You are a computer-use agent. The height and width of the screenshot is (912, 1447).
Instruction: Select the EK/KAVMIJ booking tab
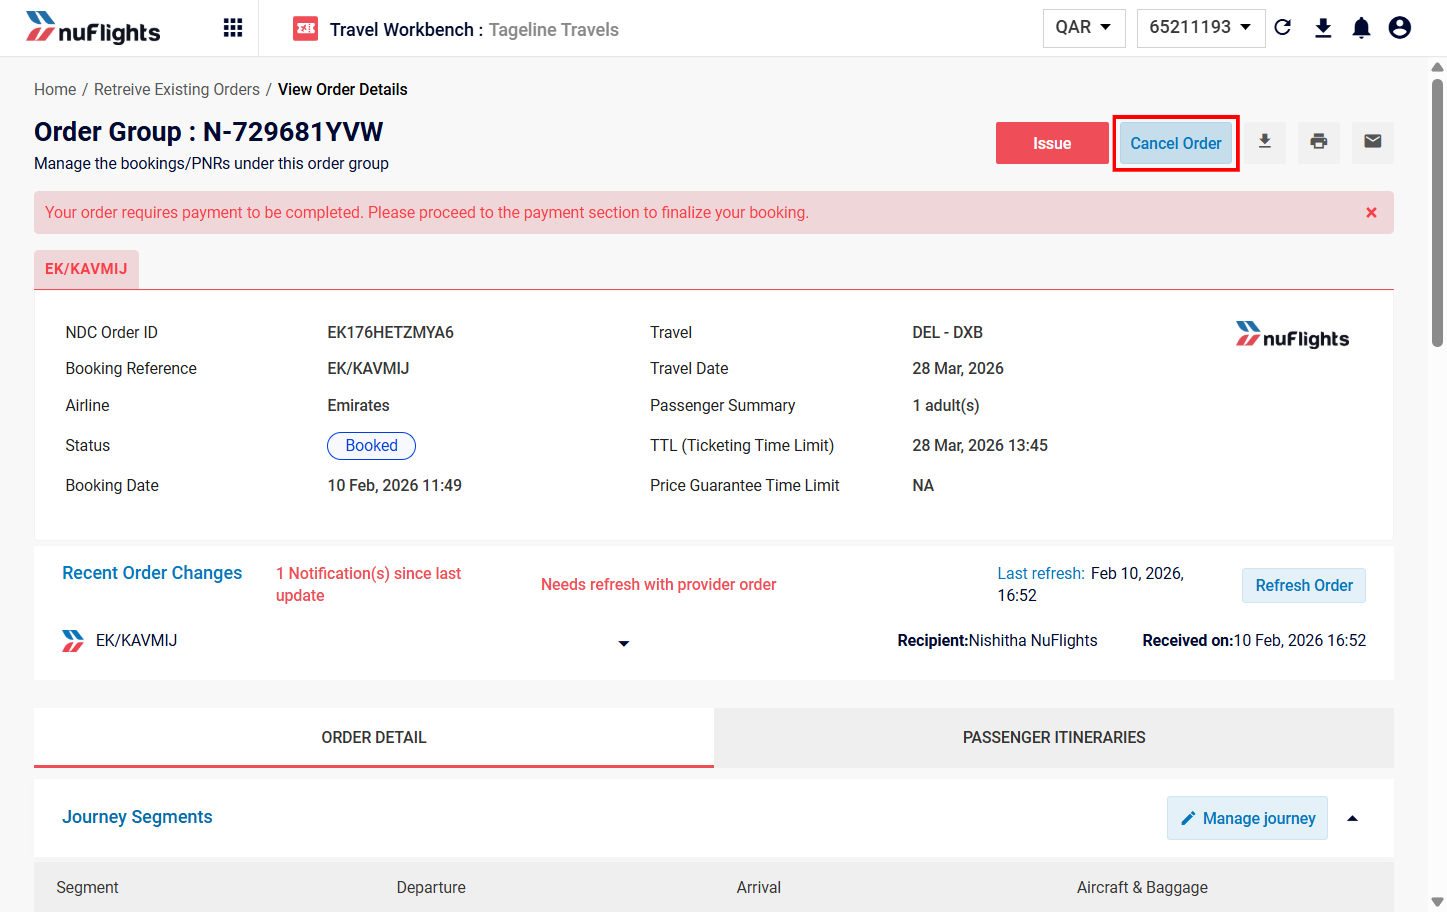[86, 269]
